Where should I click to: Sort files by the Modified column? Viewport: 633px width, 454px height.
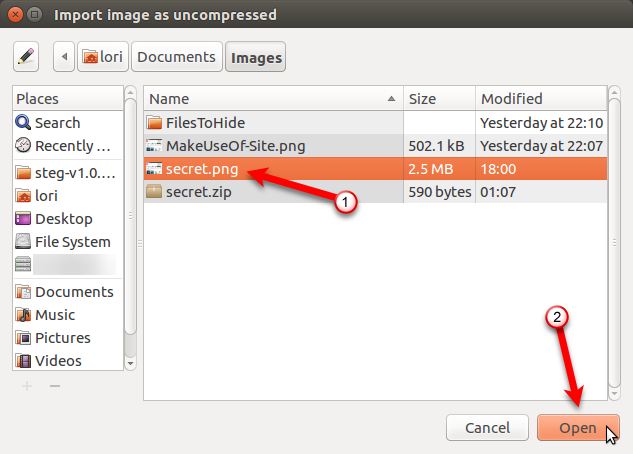[540, 99]
